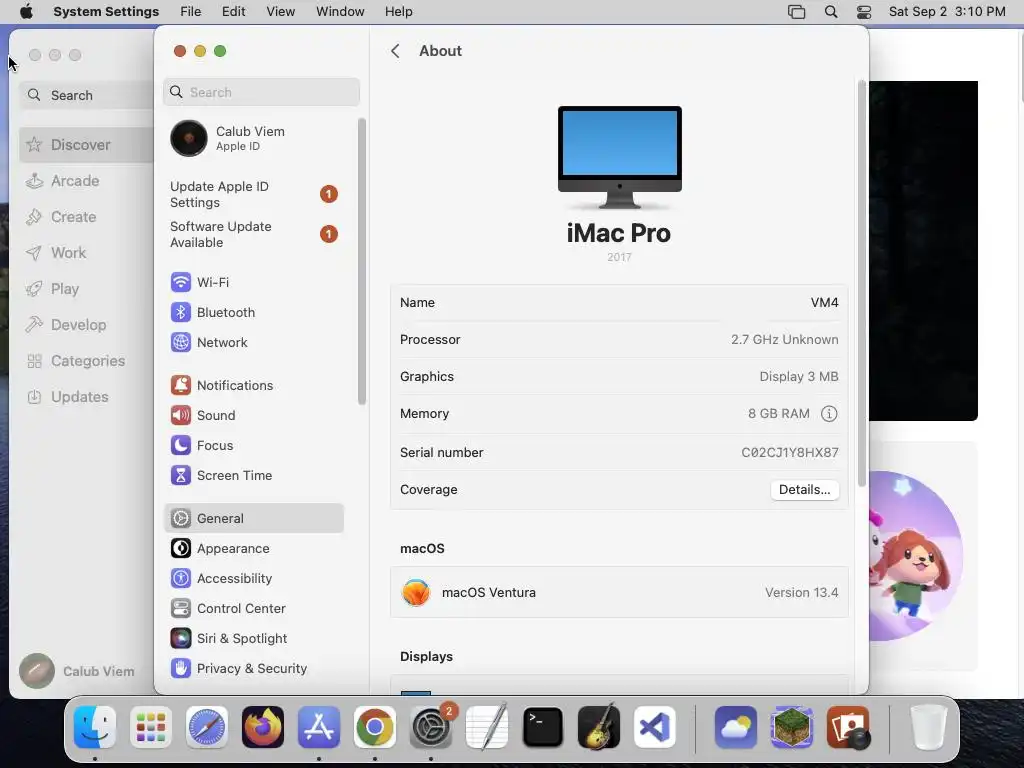This screenshot has width=1024, height=768.
Task: Open the System Settings menu in the menu bar
Action: (x=106, y=11)
